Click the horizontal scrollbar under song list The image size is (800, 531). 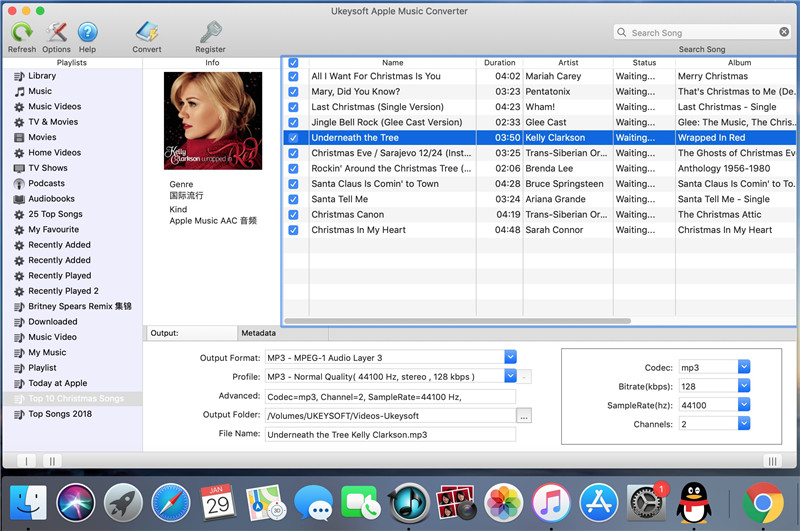[x=457, y=321]
